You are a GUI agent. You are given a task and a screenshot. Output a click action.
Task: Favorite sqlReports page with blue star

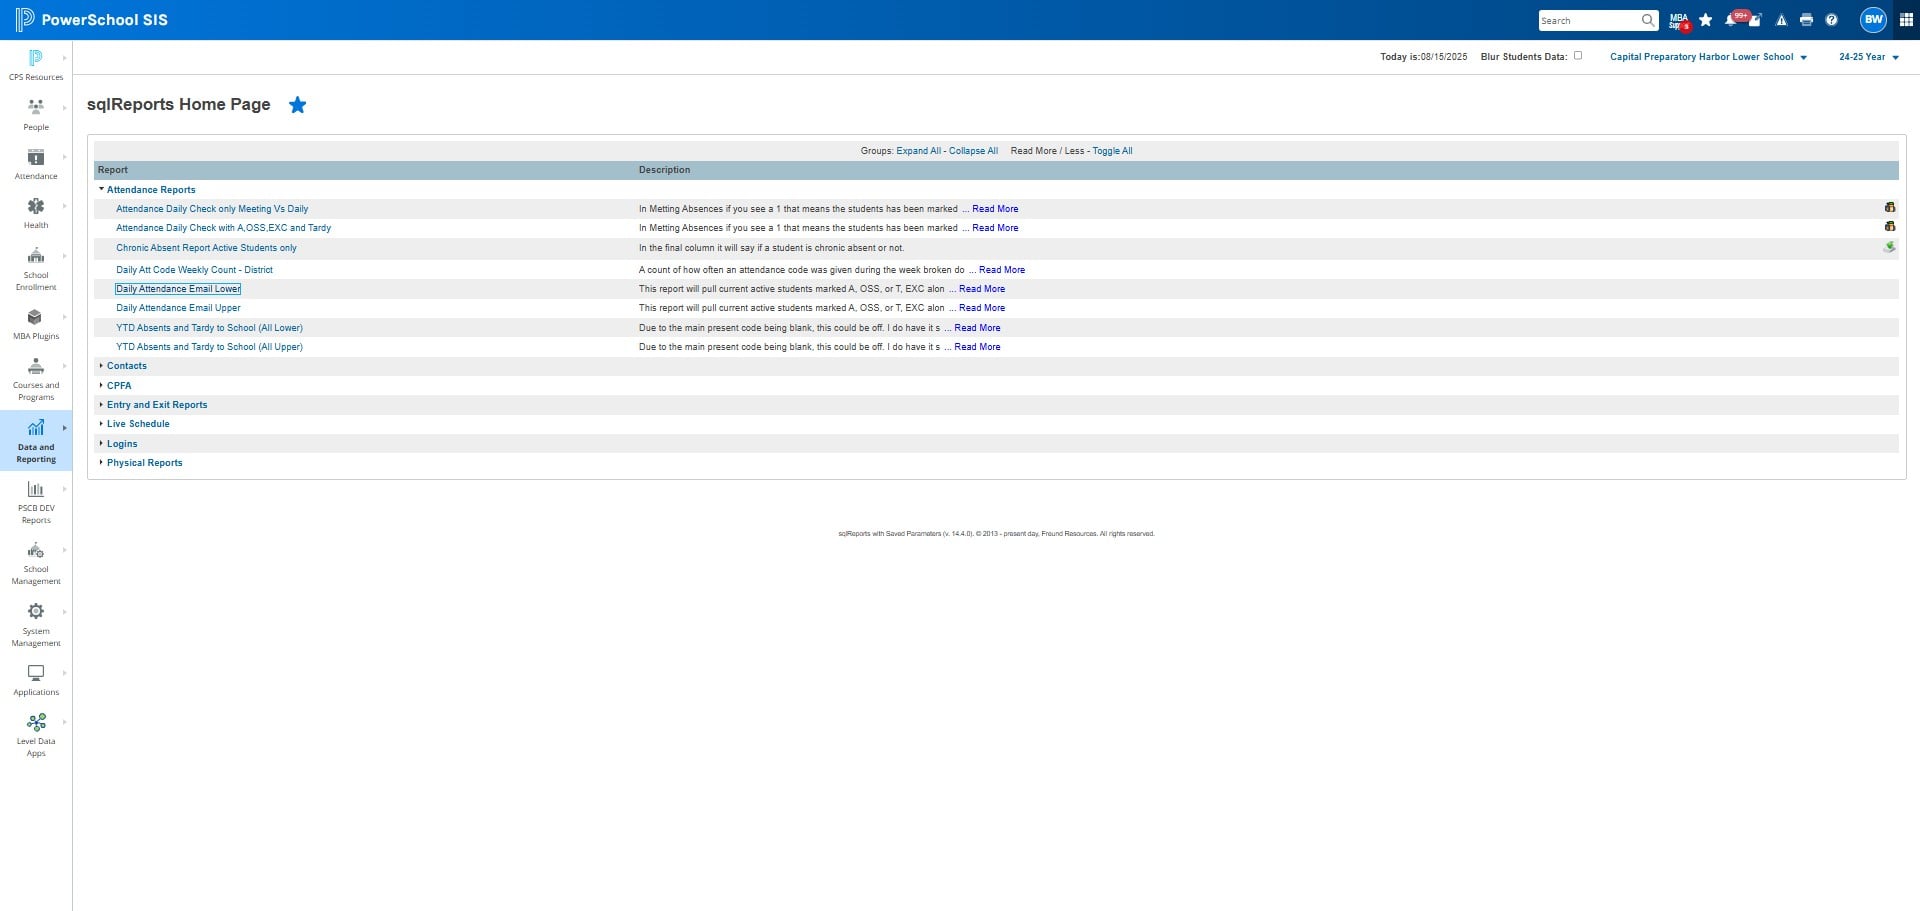pyautogui.click(x=298, y=105)
